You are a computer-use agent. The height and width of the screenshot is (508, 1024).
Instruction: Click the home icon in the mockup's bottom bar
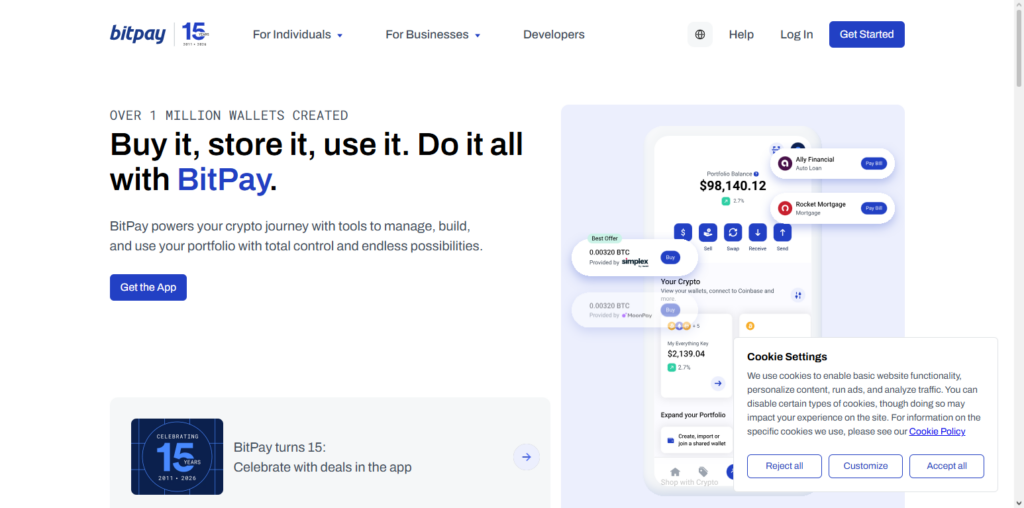(x=675, y=471)
